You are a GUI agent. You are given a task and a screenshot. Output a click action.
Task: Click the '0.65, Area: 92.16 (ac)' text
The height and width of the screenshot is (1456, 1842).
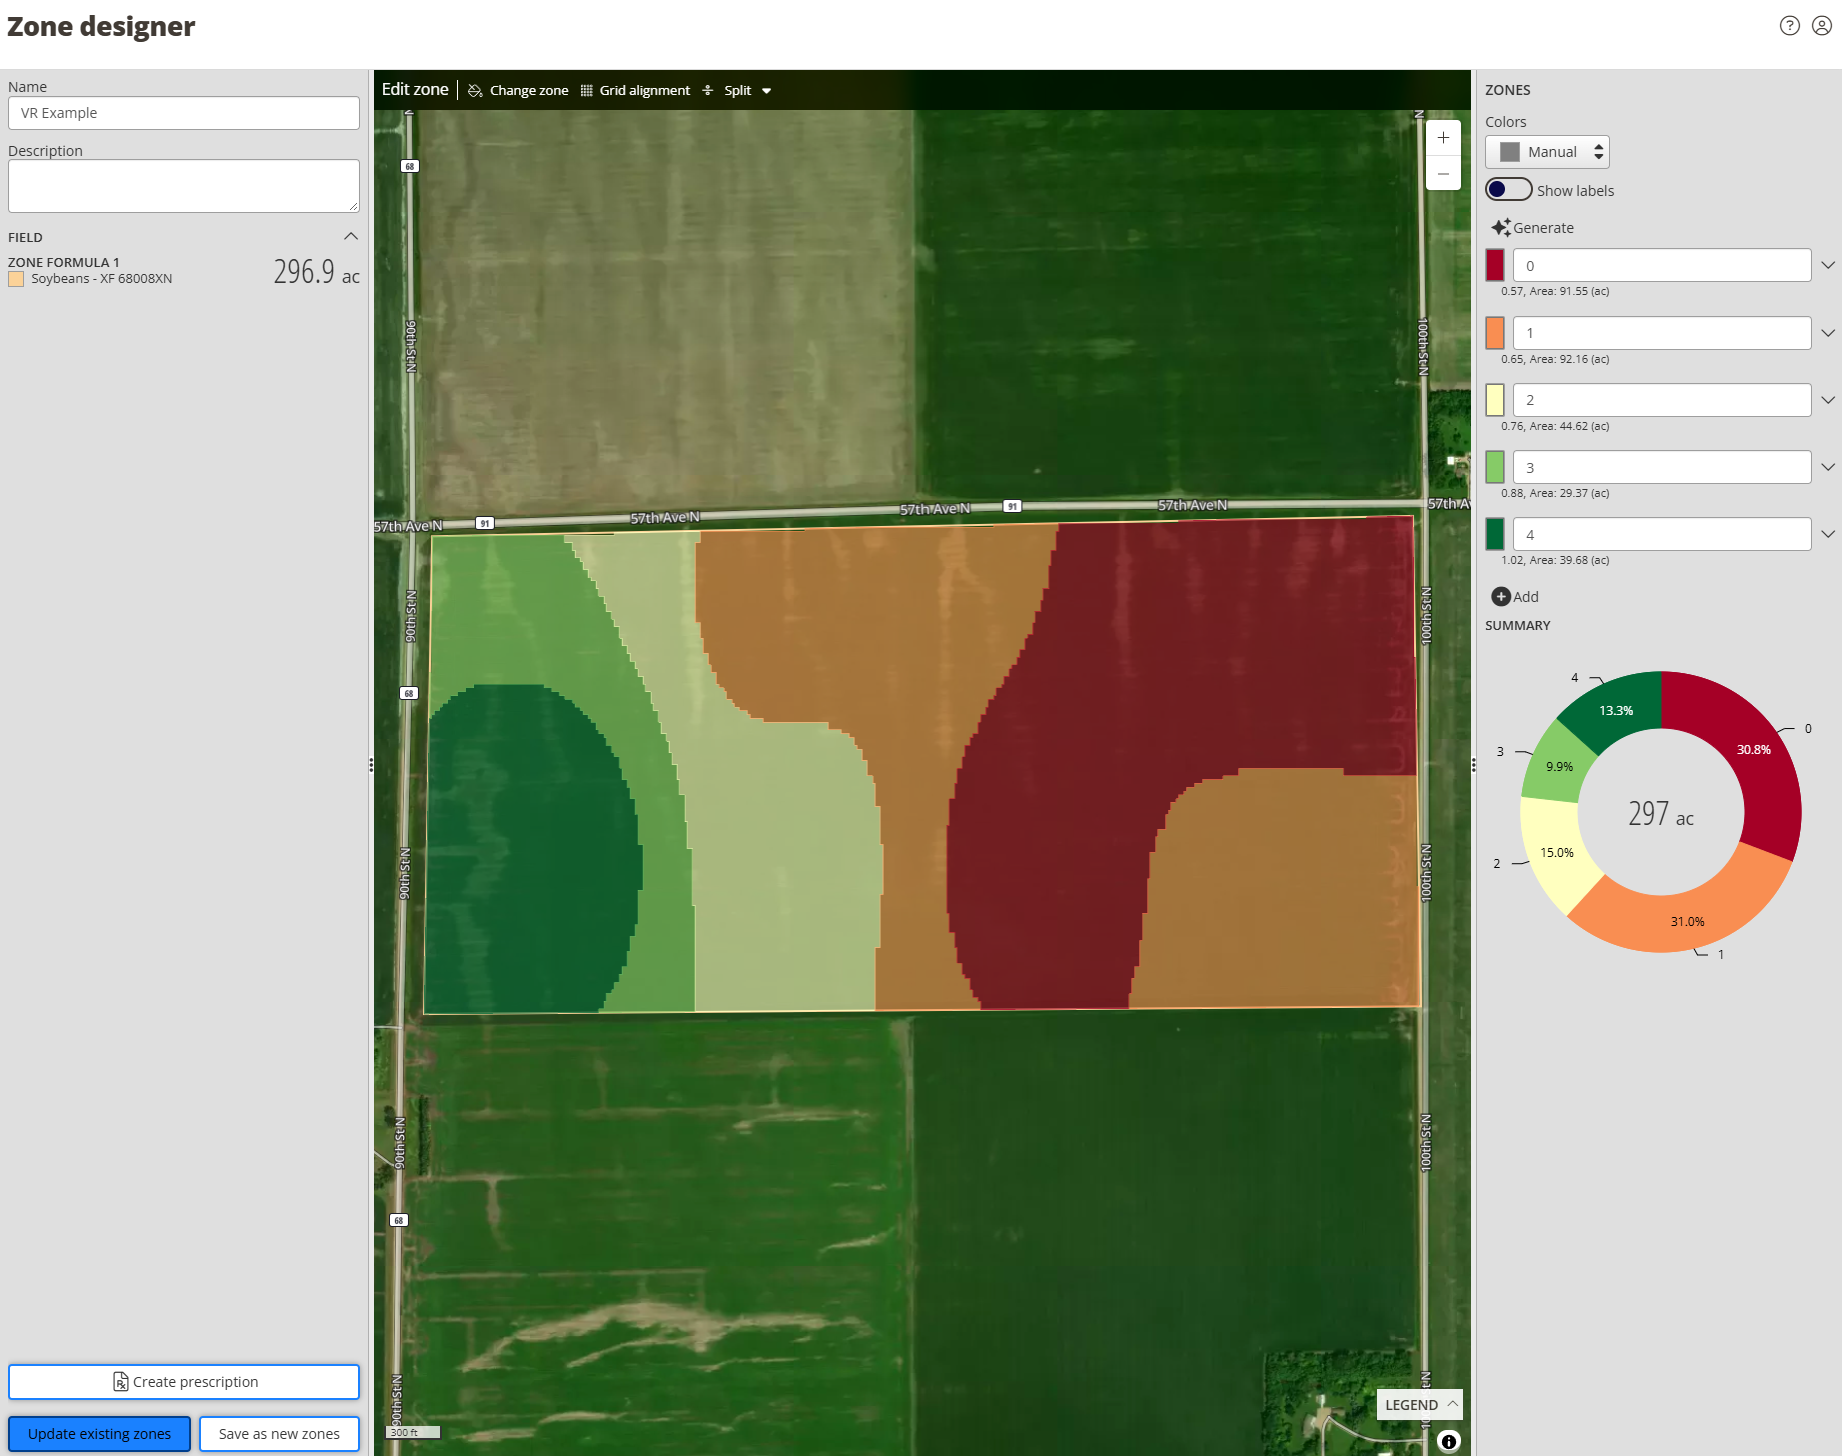pos(1555,359)
